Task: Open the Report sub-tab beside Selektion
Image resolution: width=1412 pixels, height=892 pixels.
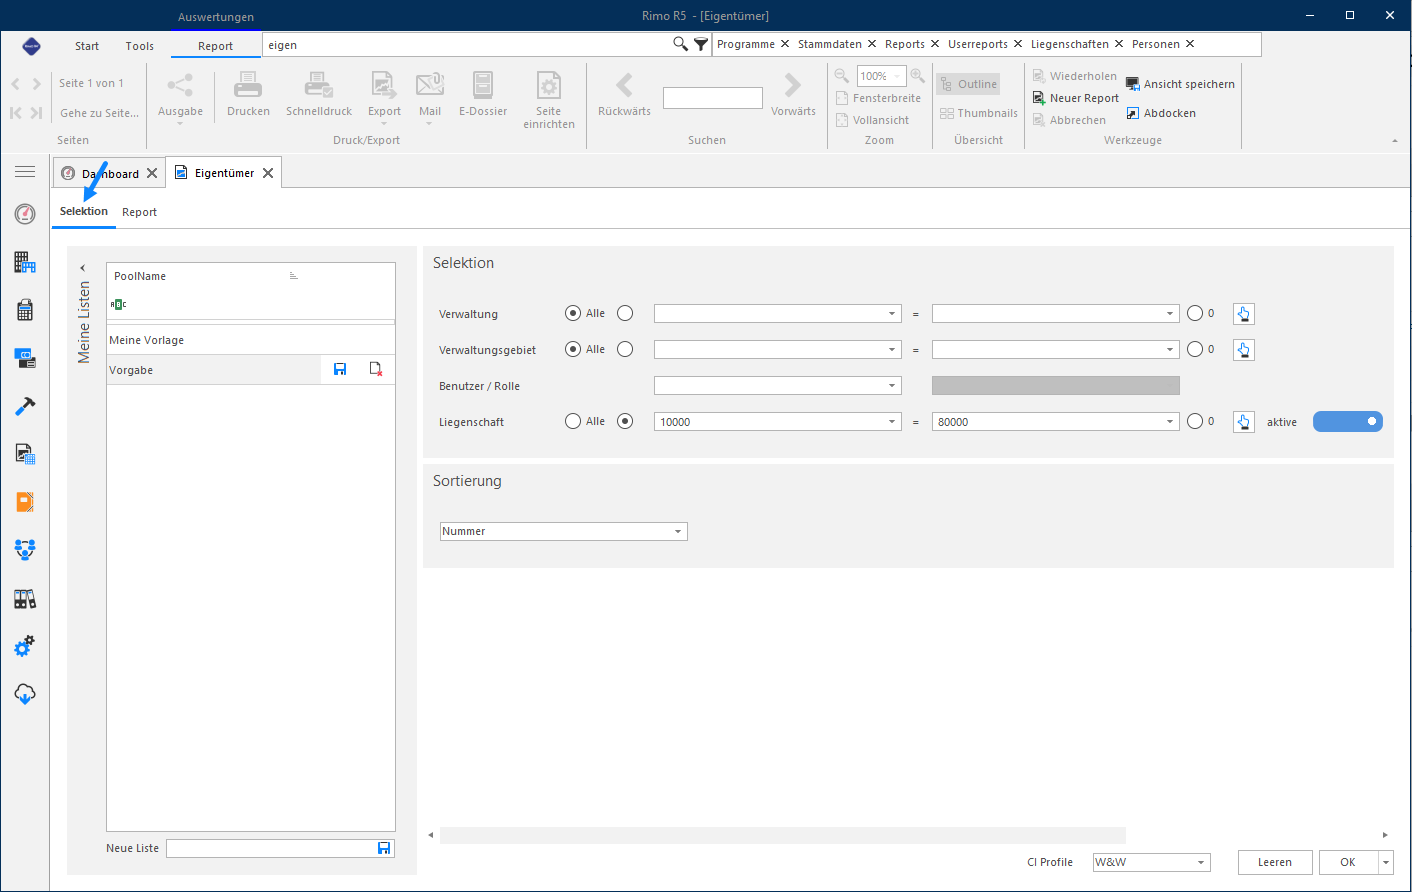Action: pos(140,212)
